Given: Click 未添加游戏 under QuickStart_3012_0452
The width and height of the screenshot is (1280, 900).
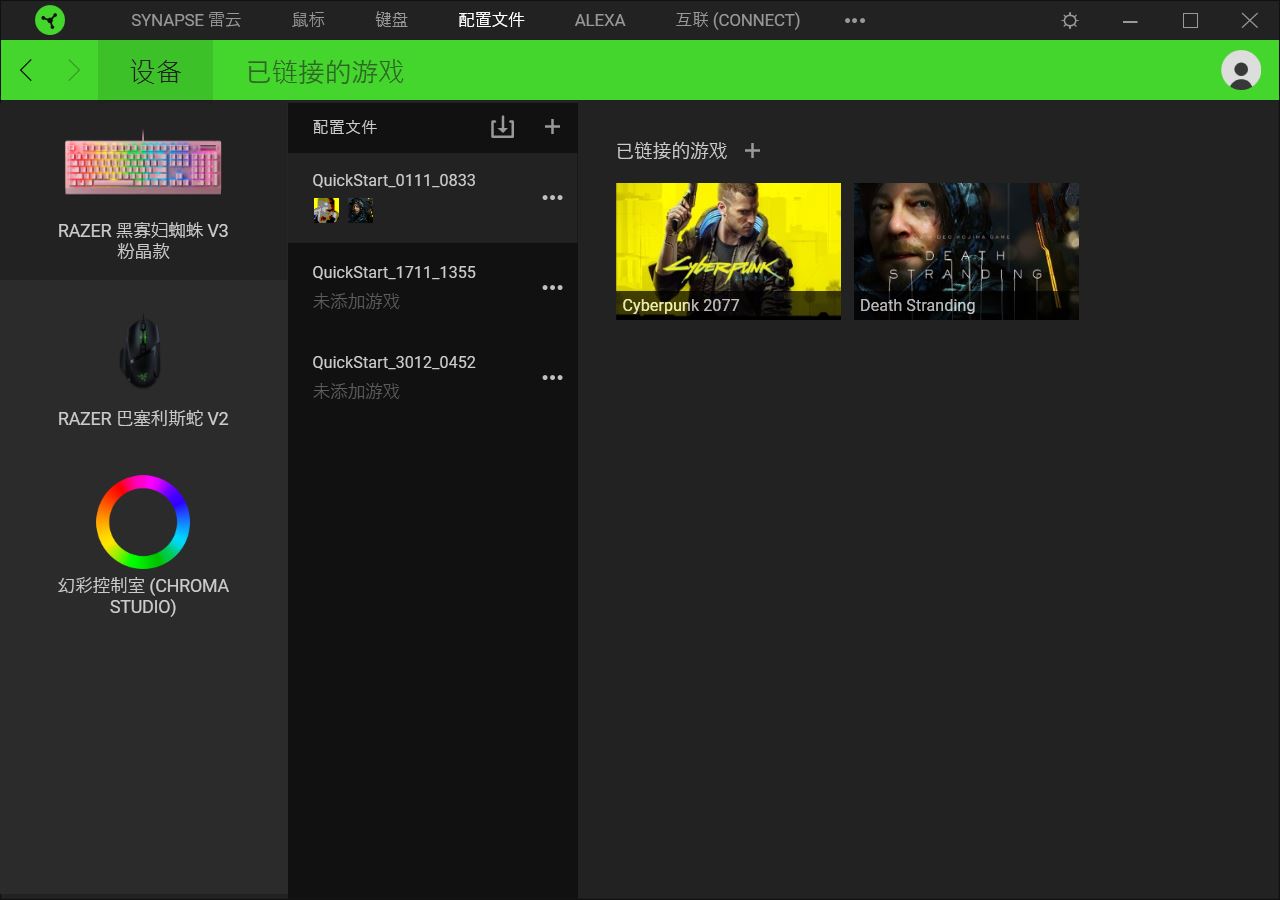Looking at the screenshot, I should (x=356, y=392).
